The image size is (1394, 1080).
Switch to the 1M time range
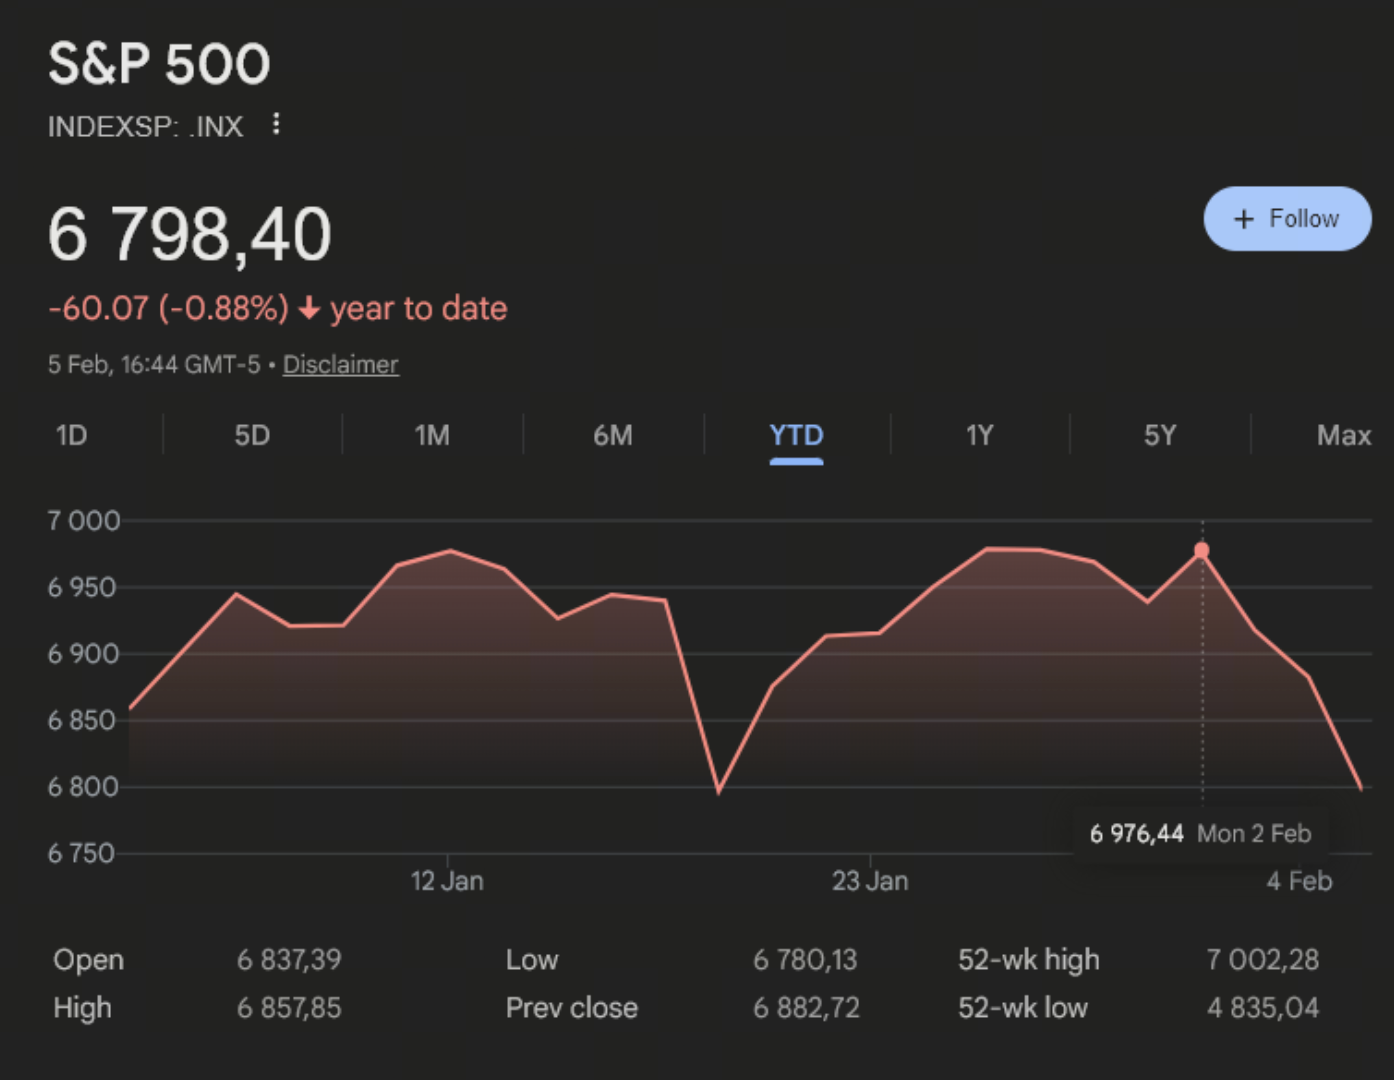(x=433, y=435)
